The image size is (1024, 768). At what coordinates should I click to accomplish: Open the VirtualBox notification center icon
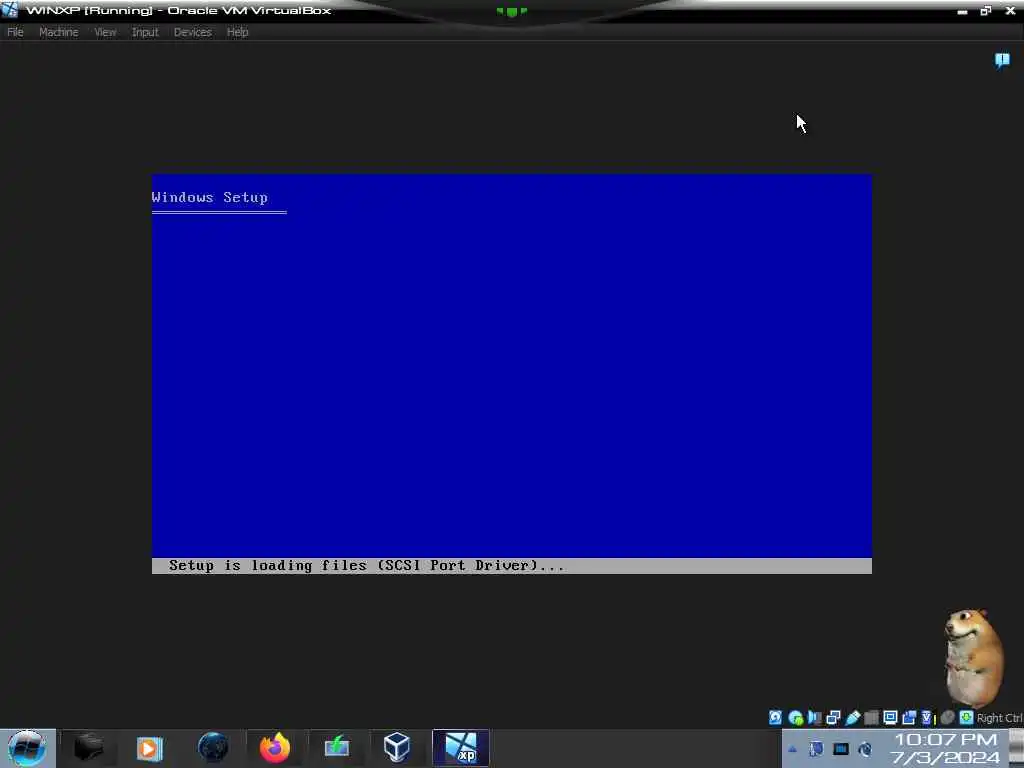click(1002, 61)
